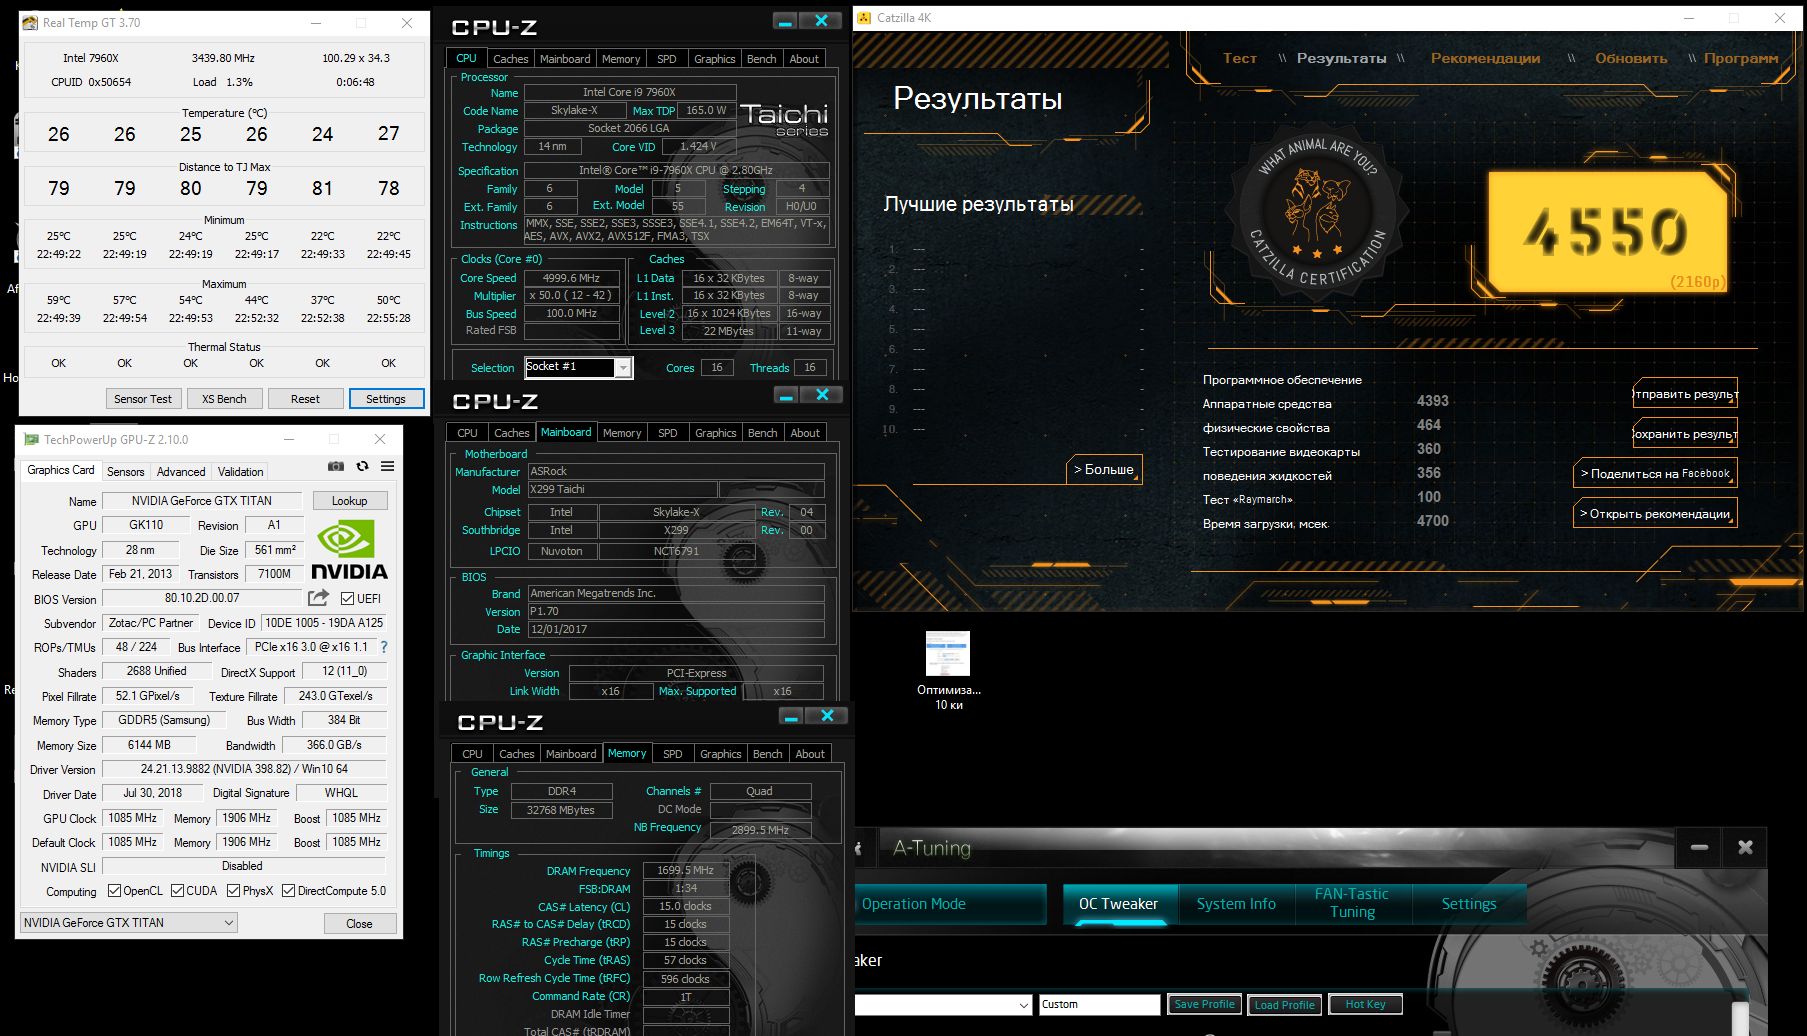This screenshot has width=1807, height=1036.
Task: Close the A-Tuning window with X icon
Action: point(1745,847)
